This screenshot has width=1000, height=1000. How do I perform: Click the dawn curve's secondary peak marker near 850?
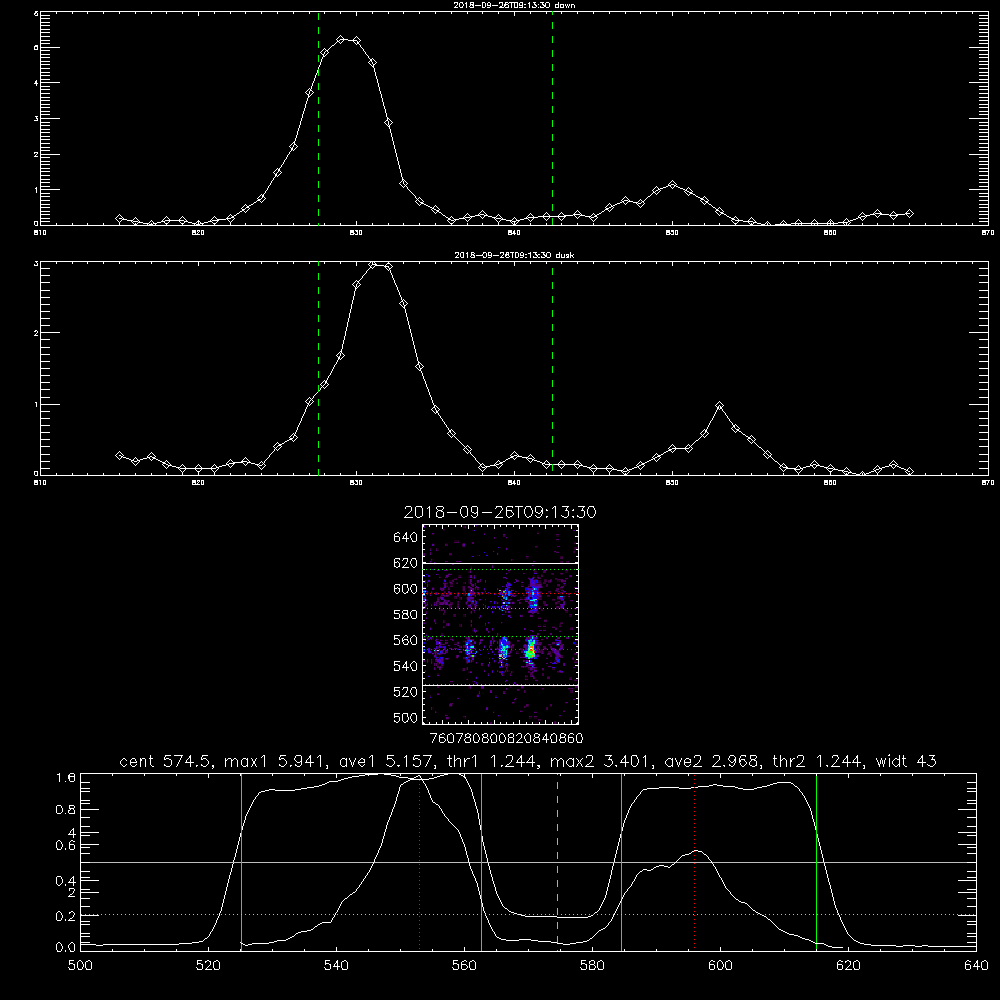pyautogui.click(x=672, y=184)
